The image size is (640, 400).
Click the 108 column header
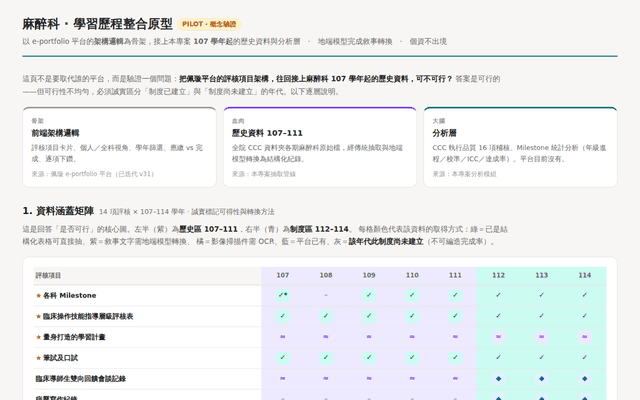coord(326,275)
